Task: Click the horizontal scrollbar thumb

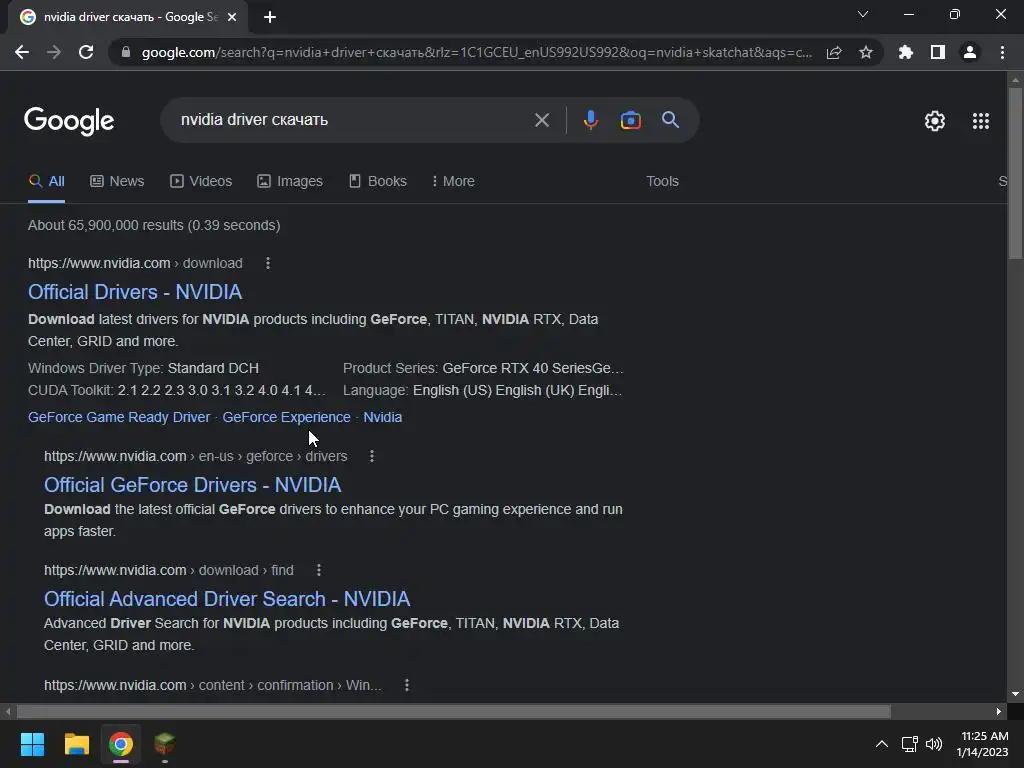Action: (454, 711)
